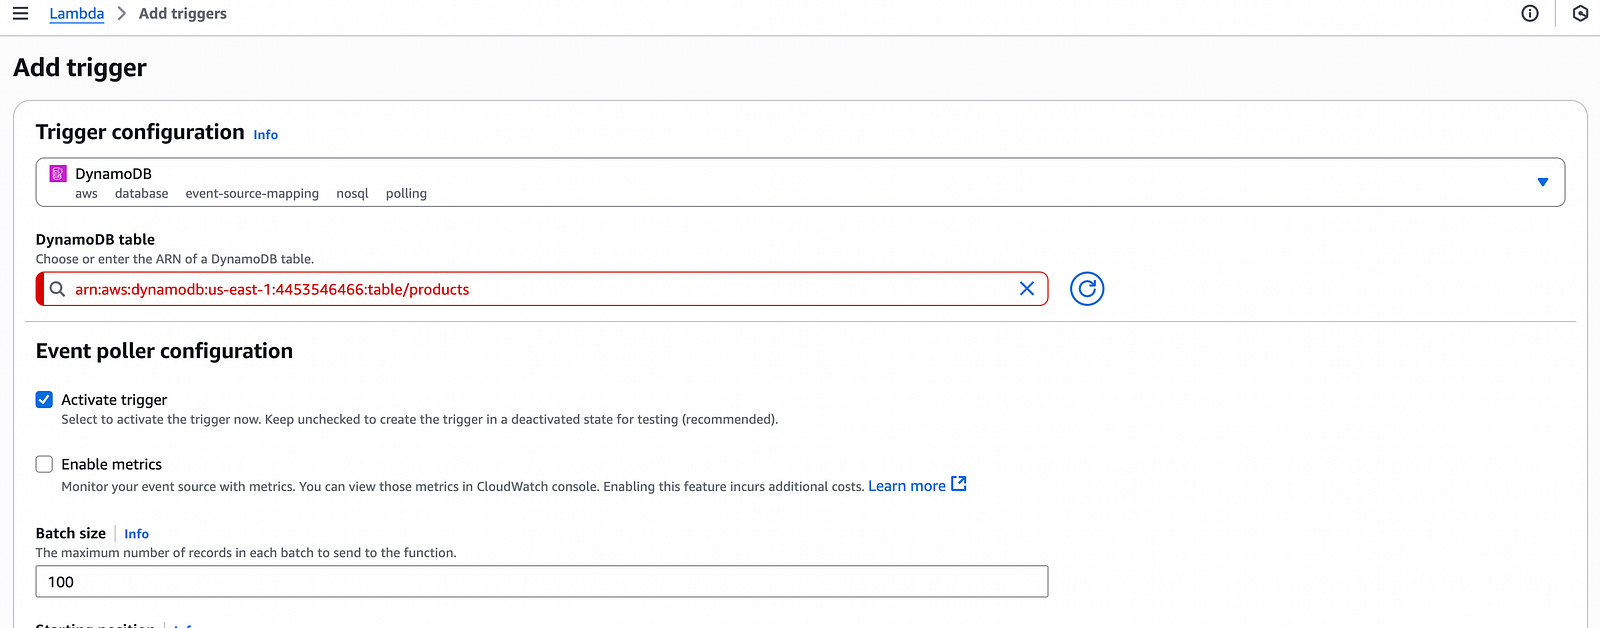
Task: Expand the DynamoDB trigger source dropdown
Action: (x=800, y=182)
